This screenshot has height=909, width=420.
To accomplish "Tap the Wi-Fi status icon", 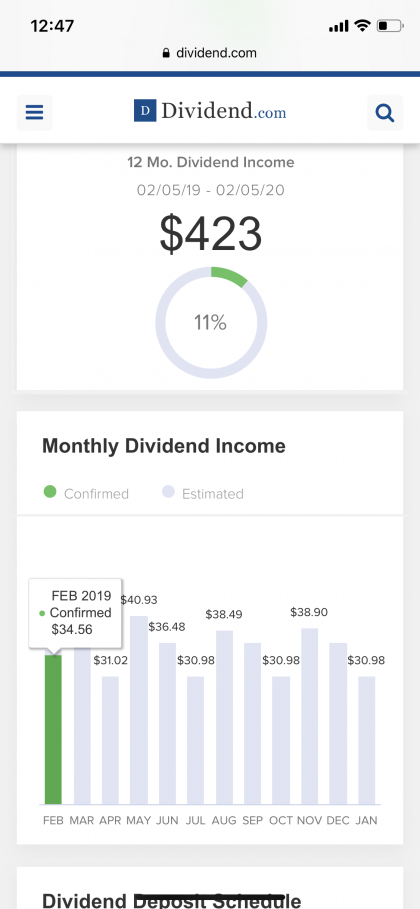I will (363, 26).
